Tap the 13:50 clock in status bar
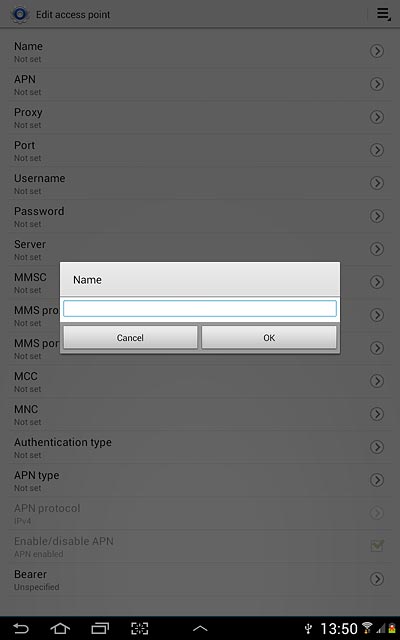This screenshot has width=400, height=640. pos(339,629)
